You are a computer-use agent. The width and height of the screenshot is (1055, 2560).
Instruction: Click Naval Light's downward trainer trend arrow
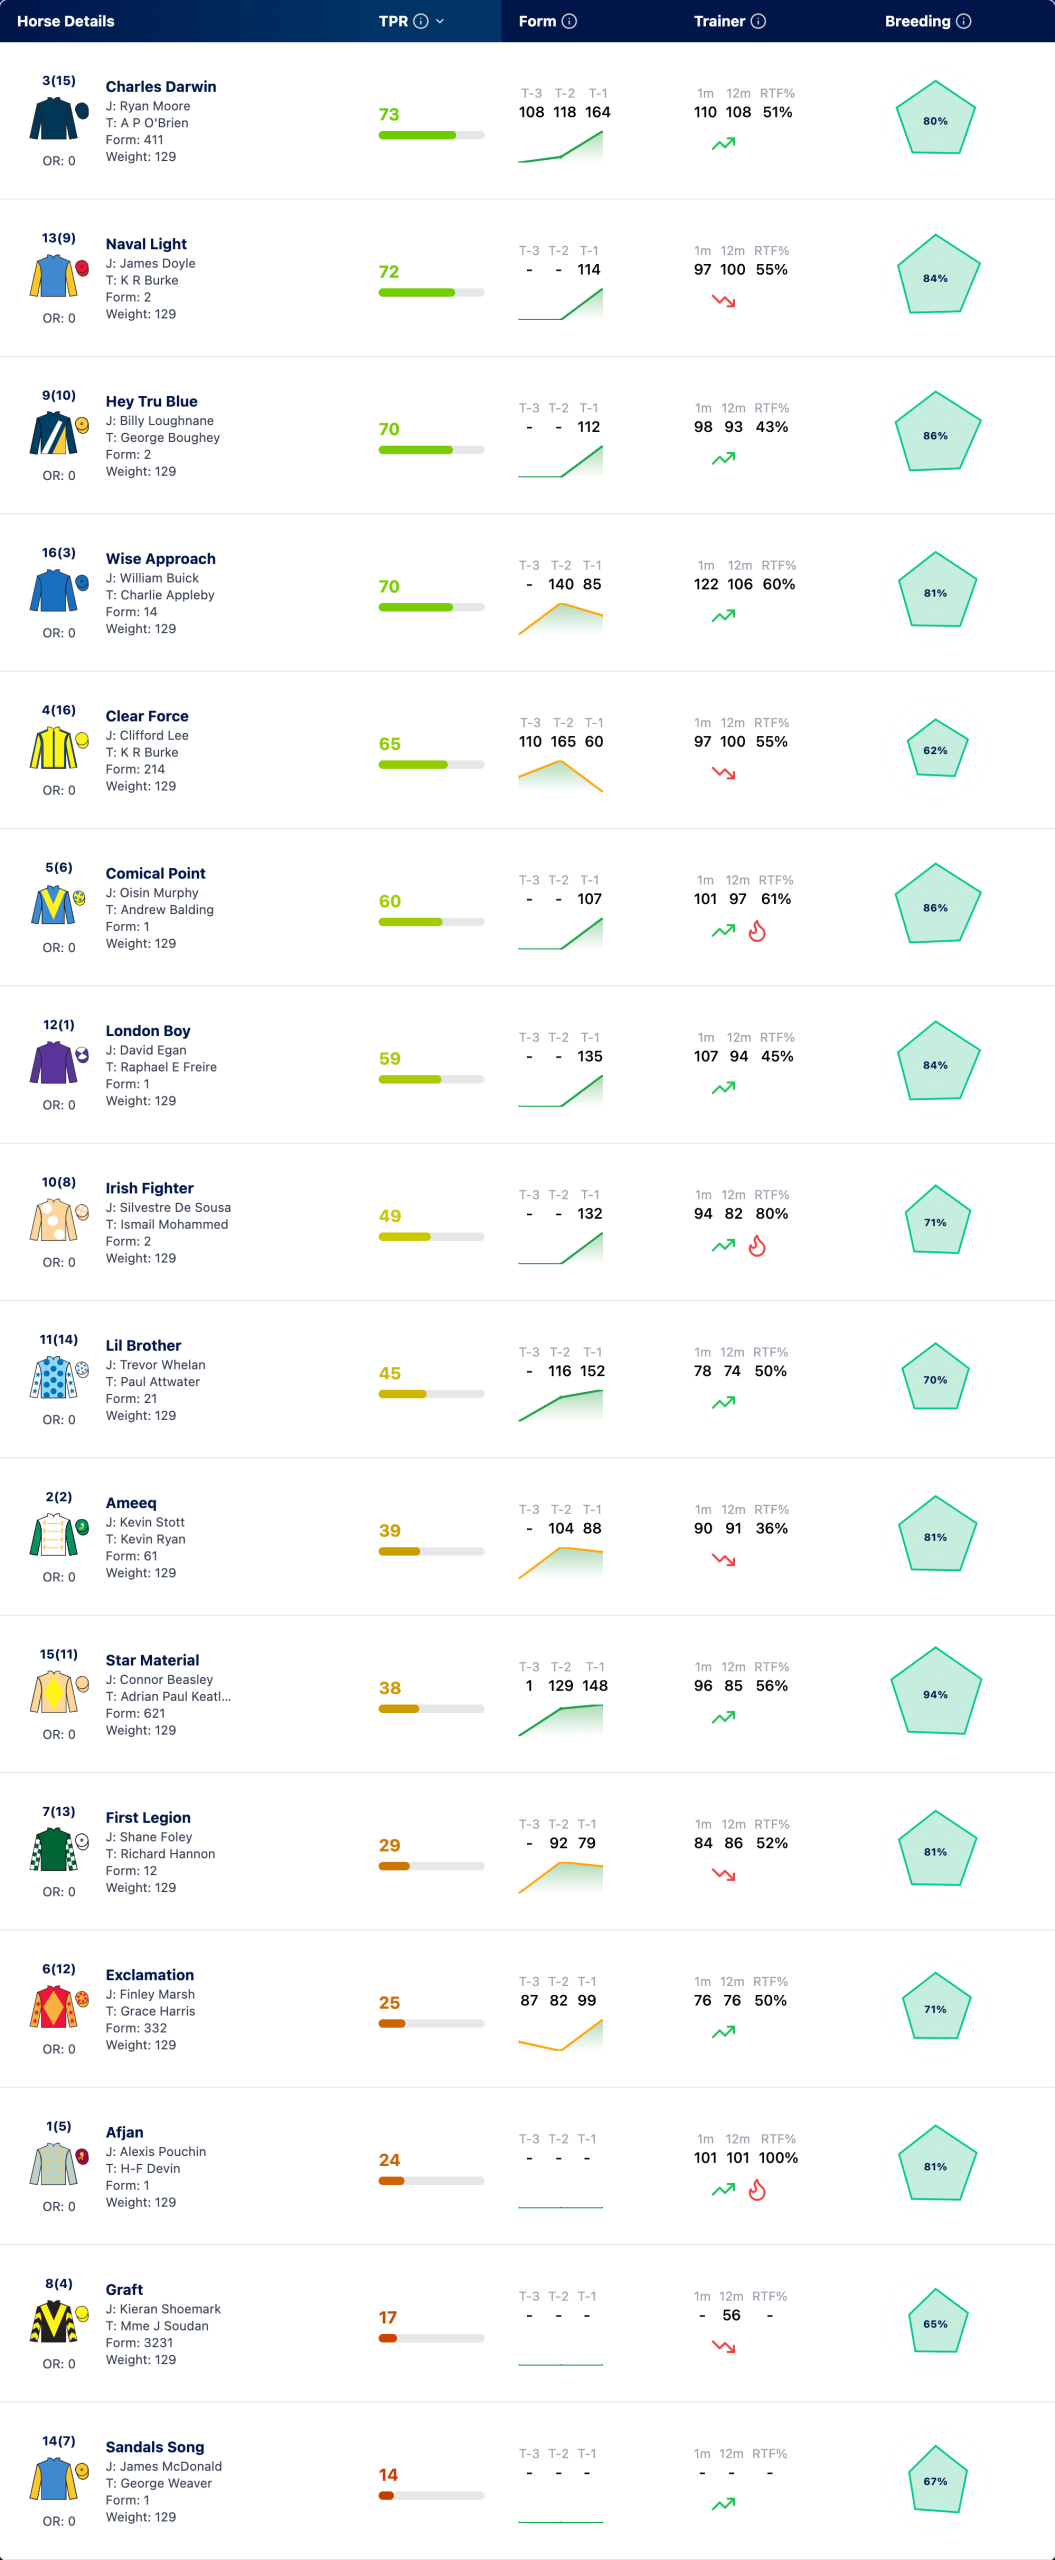723,300
